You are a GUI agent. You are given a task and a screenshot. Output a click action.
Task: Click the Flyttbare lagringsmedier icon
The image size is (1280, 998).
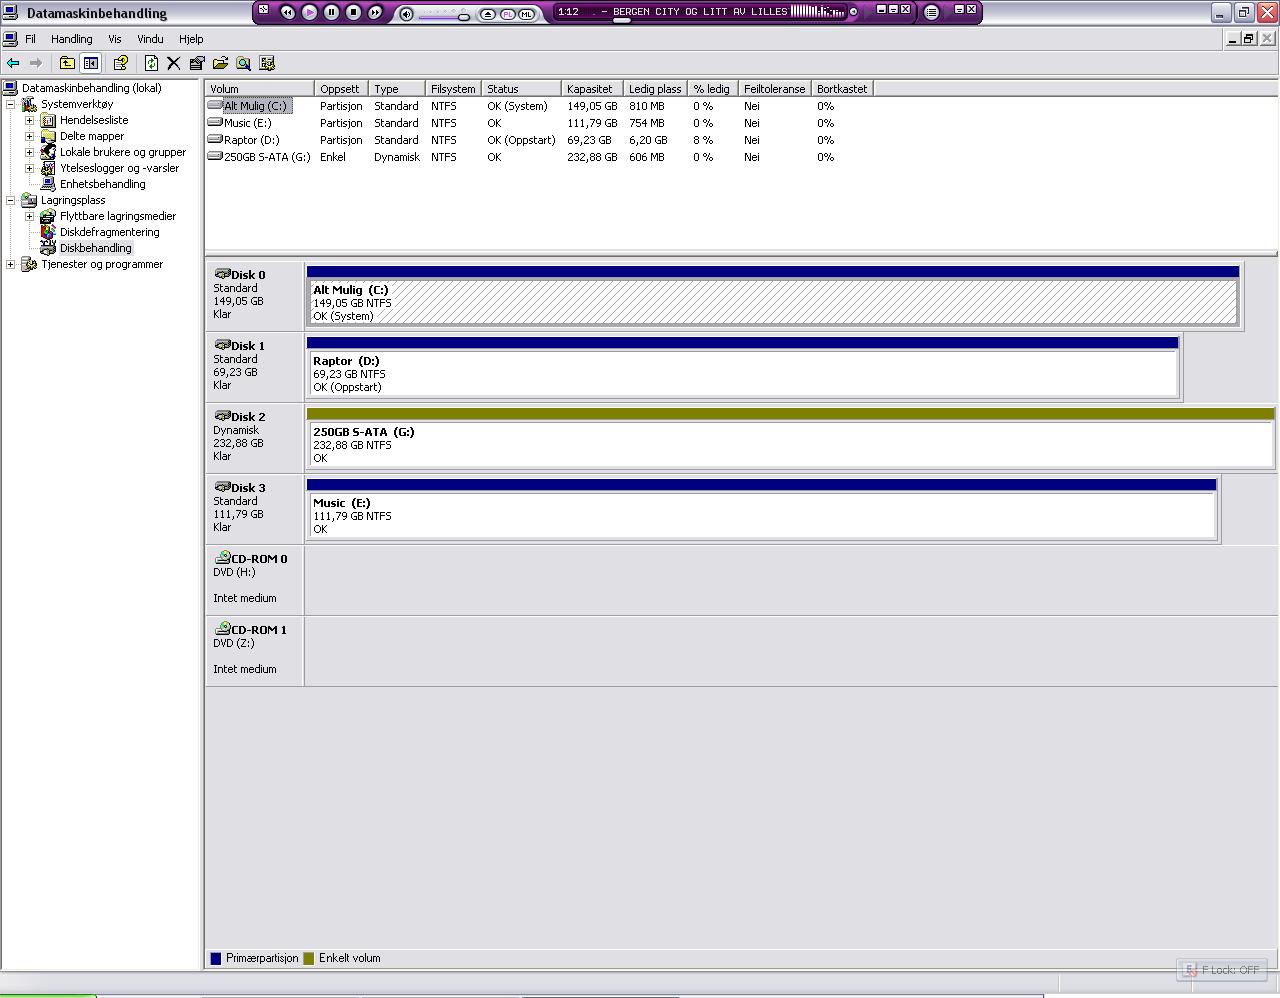48,216
